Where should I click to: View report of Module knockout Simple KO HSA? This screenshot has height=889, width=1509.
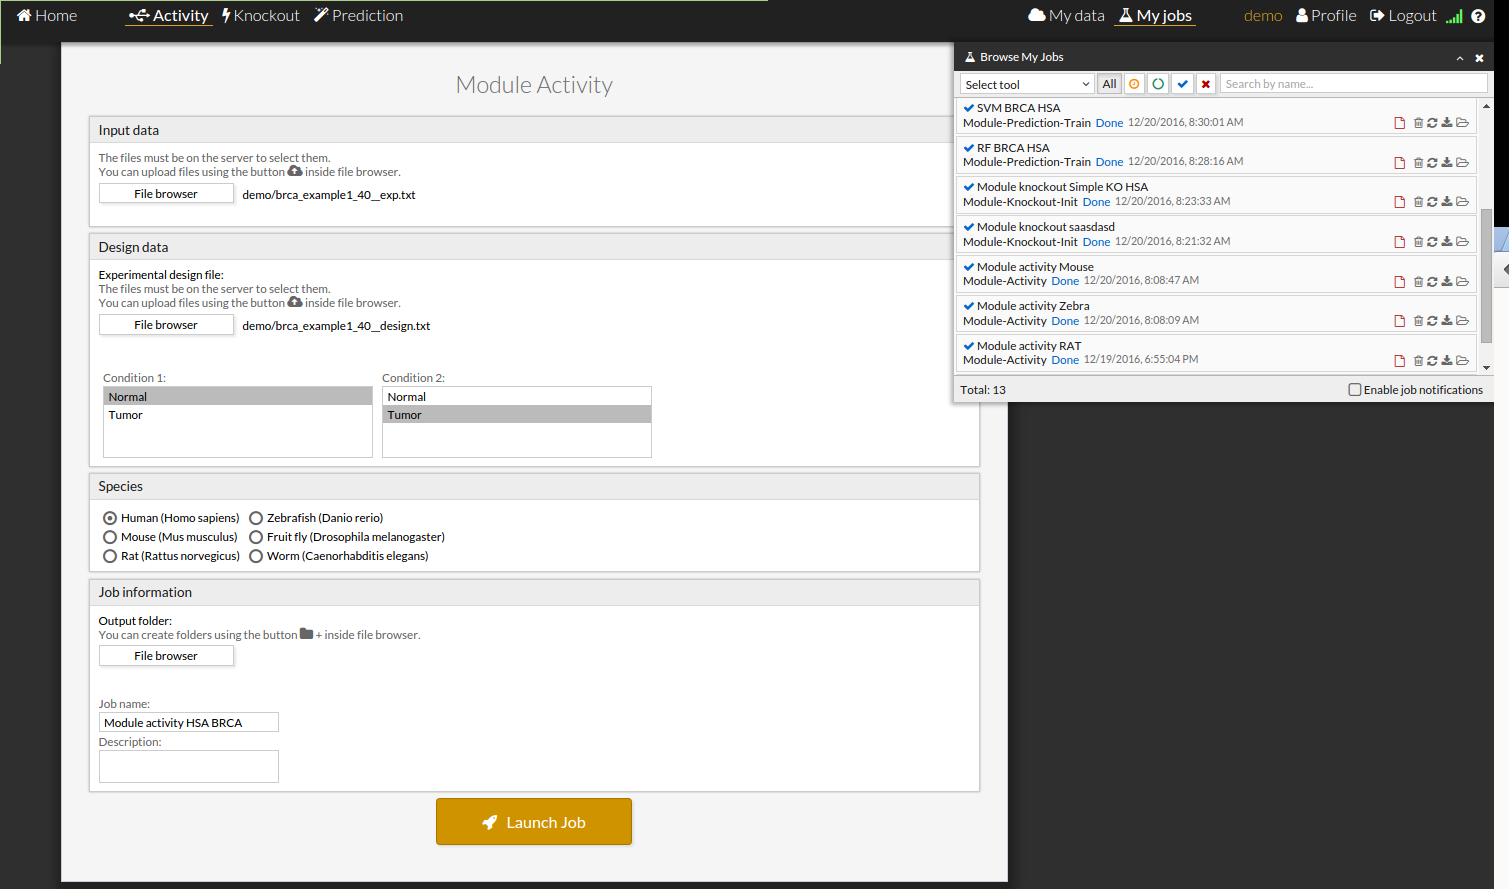[x=1399, y=202]
